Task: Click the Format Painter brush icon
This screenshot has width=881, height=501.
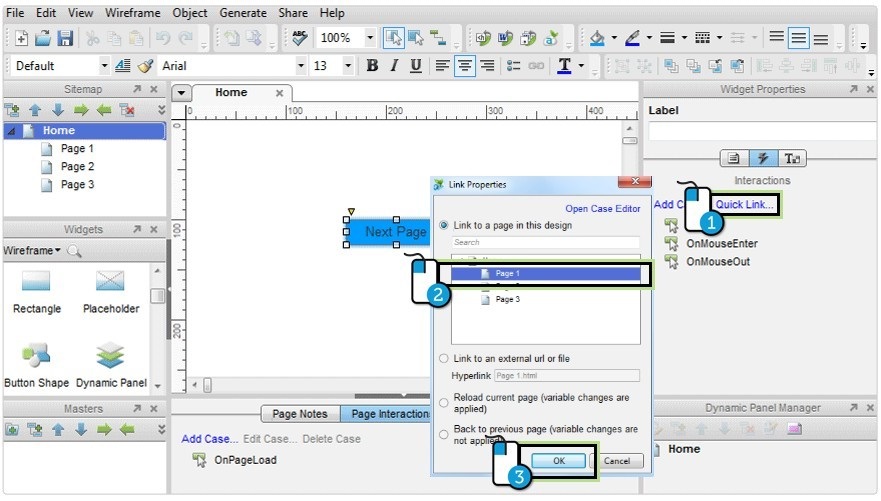Action: pyautogui.click(x=145, y=66)
